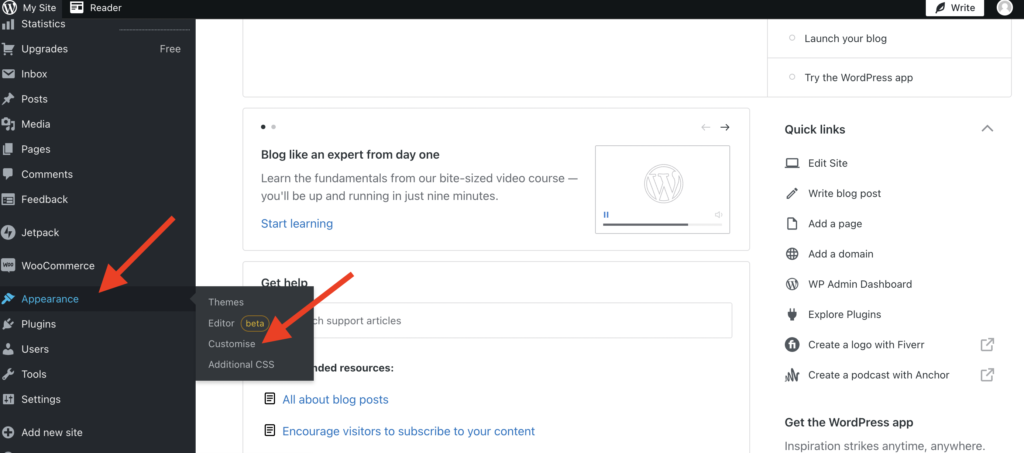Click Add new site in sidebar
The image size is (1024, 453).
(51, 432)
